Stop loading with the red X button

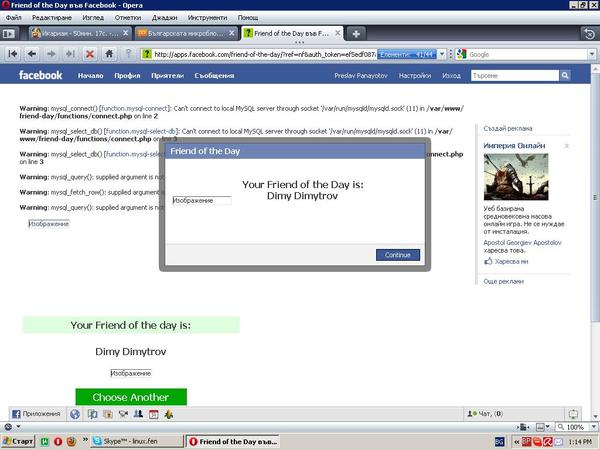tap(90, 54)
